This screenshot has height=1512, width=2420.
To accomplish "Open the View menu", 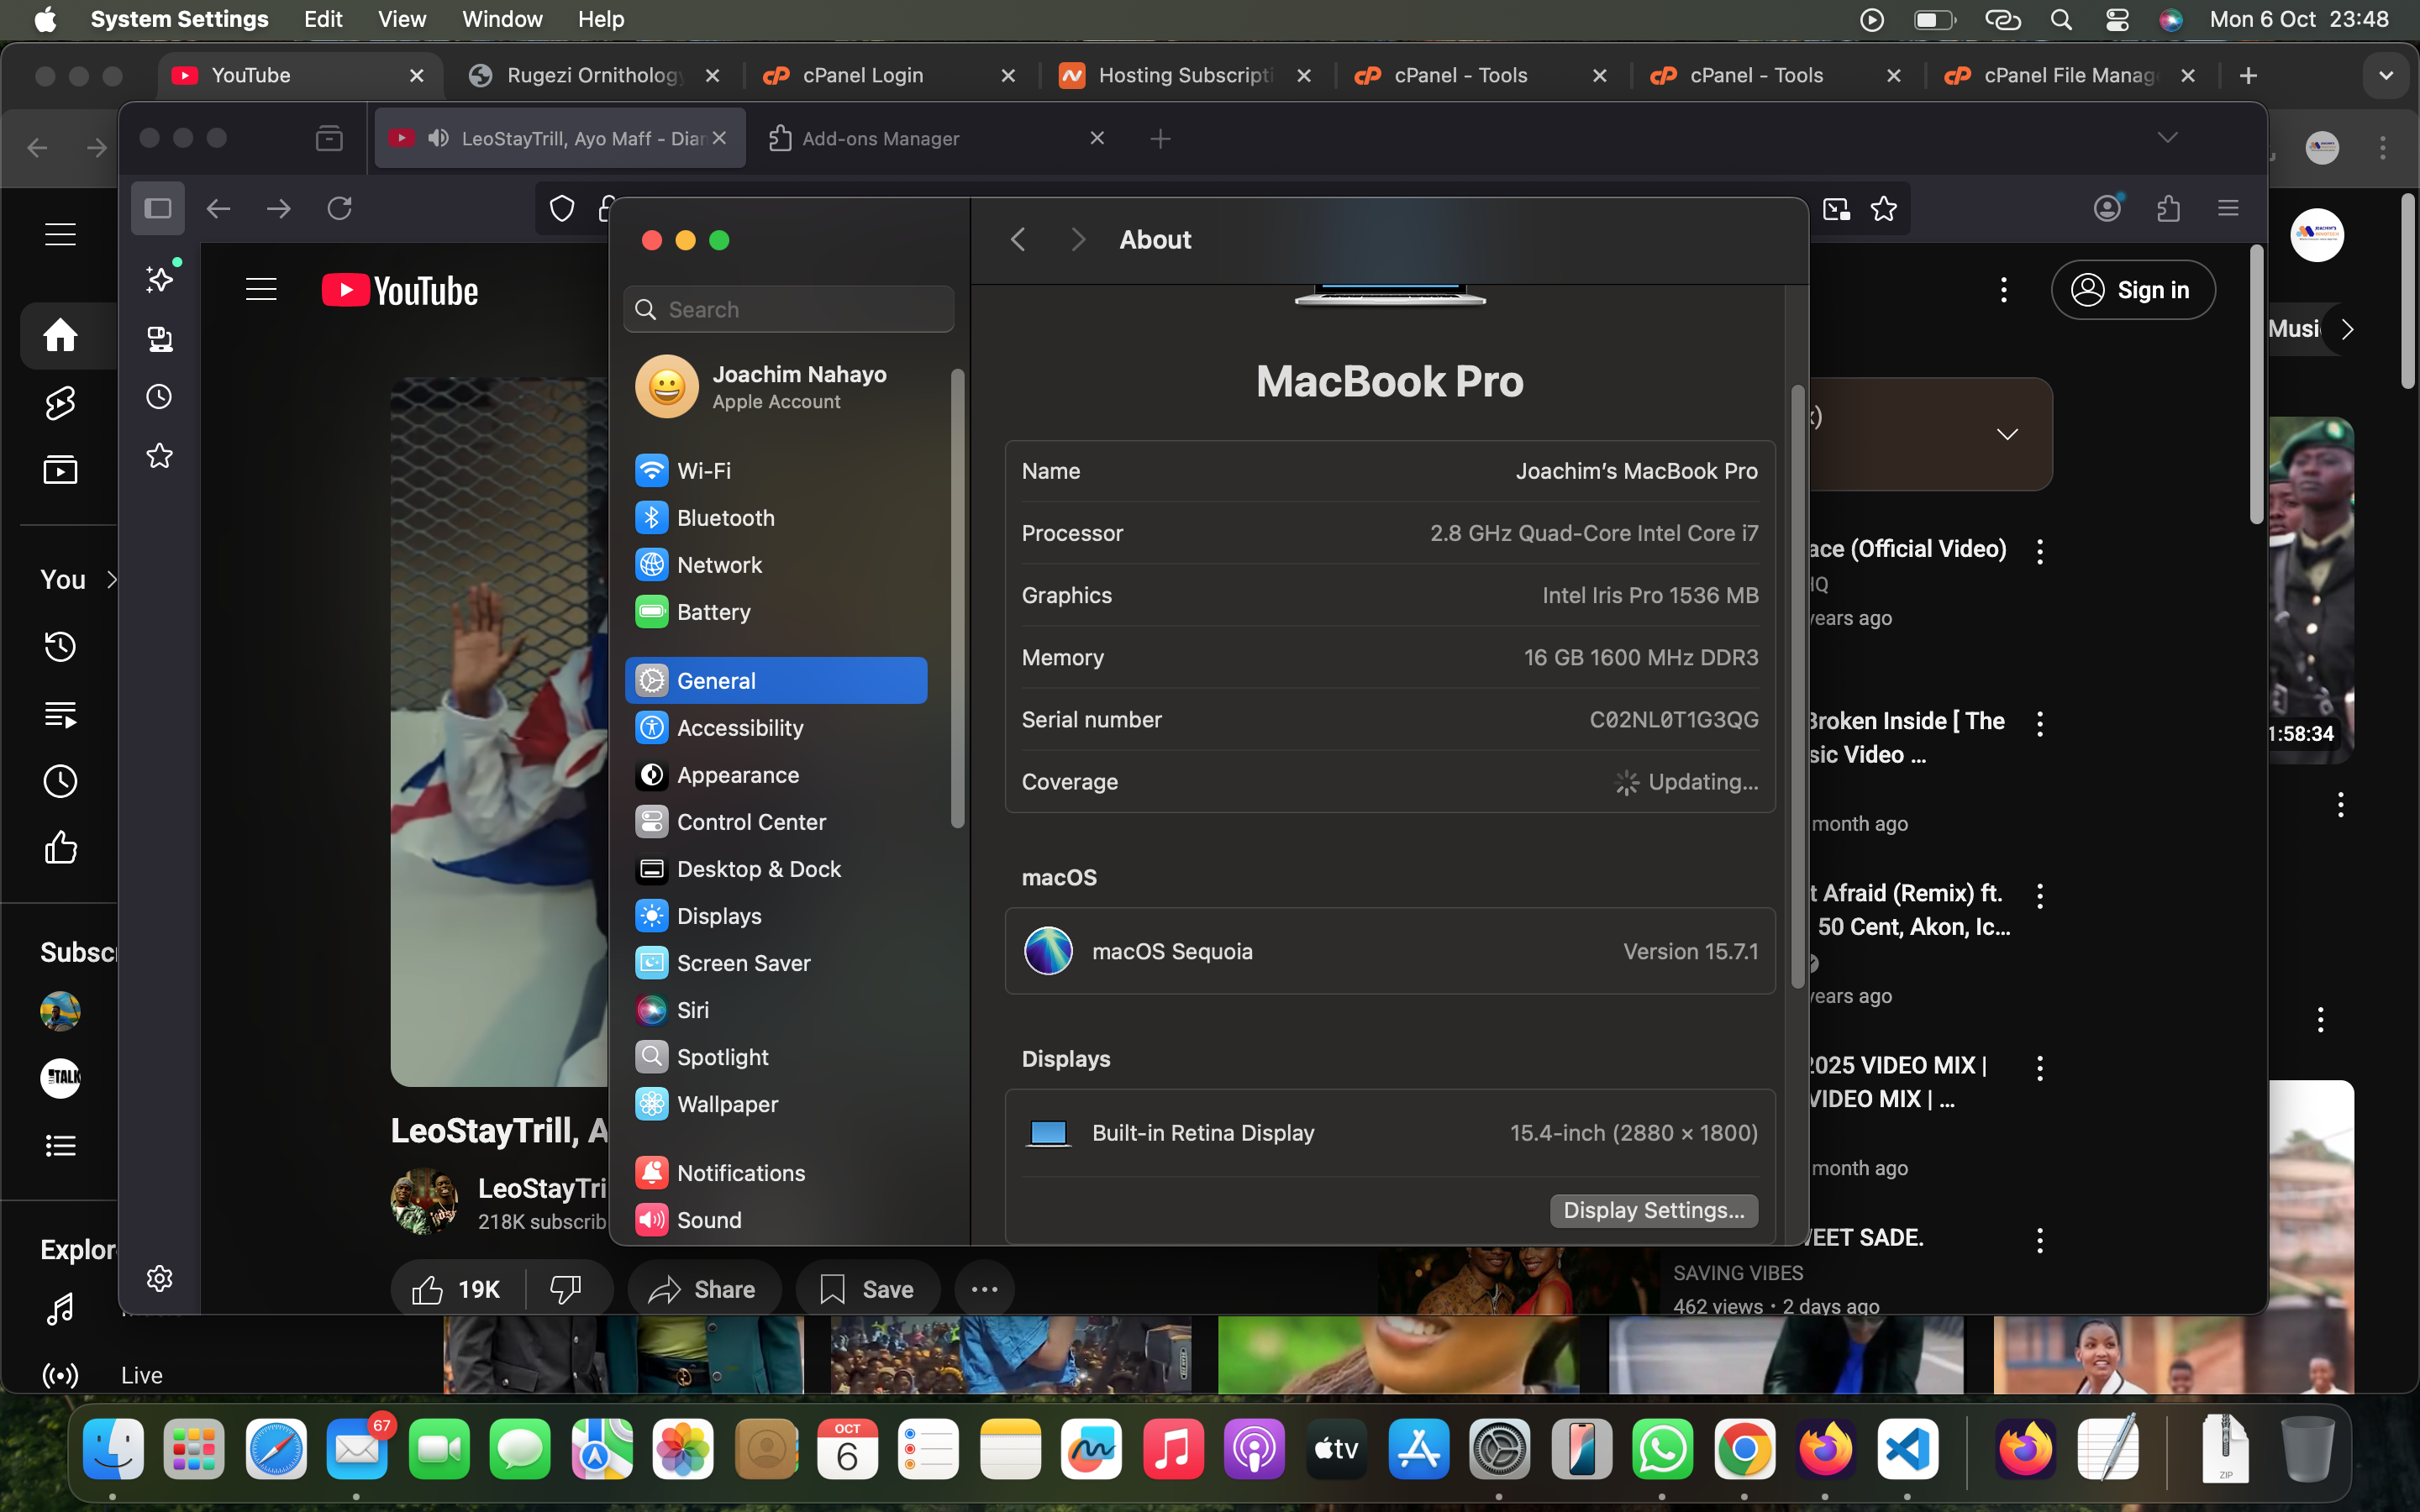I will coord(401,19).
